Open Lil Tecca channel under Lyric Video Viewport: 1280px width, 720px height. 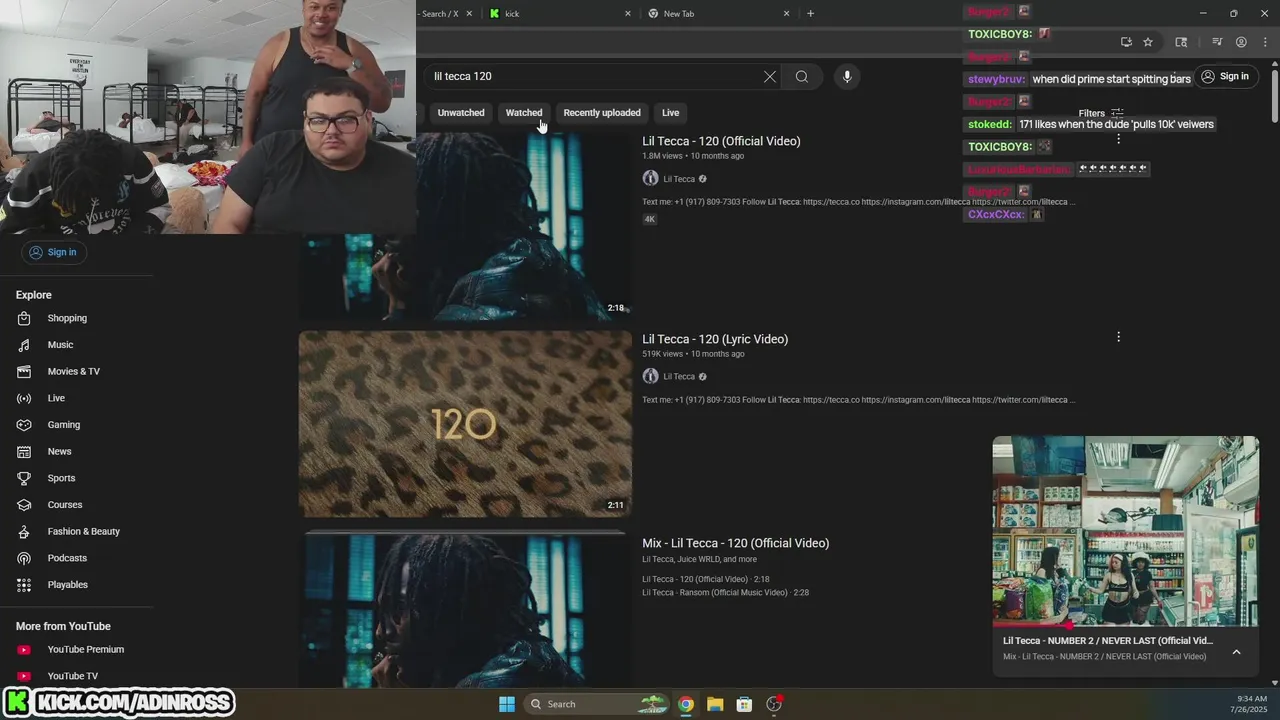coord(679,377)
